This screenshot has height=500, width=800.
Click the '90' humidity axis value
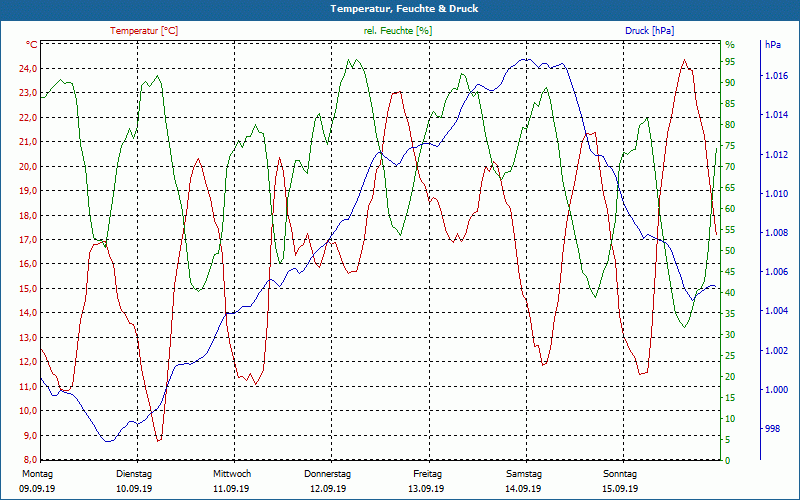pos(730,83)
